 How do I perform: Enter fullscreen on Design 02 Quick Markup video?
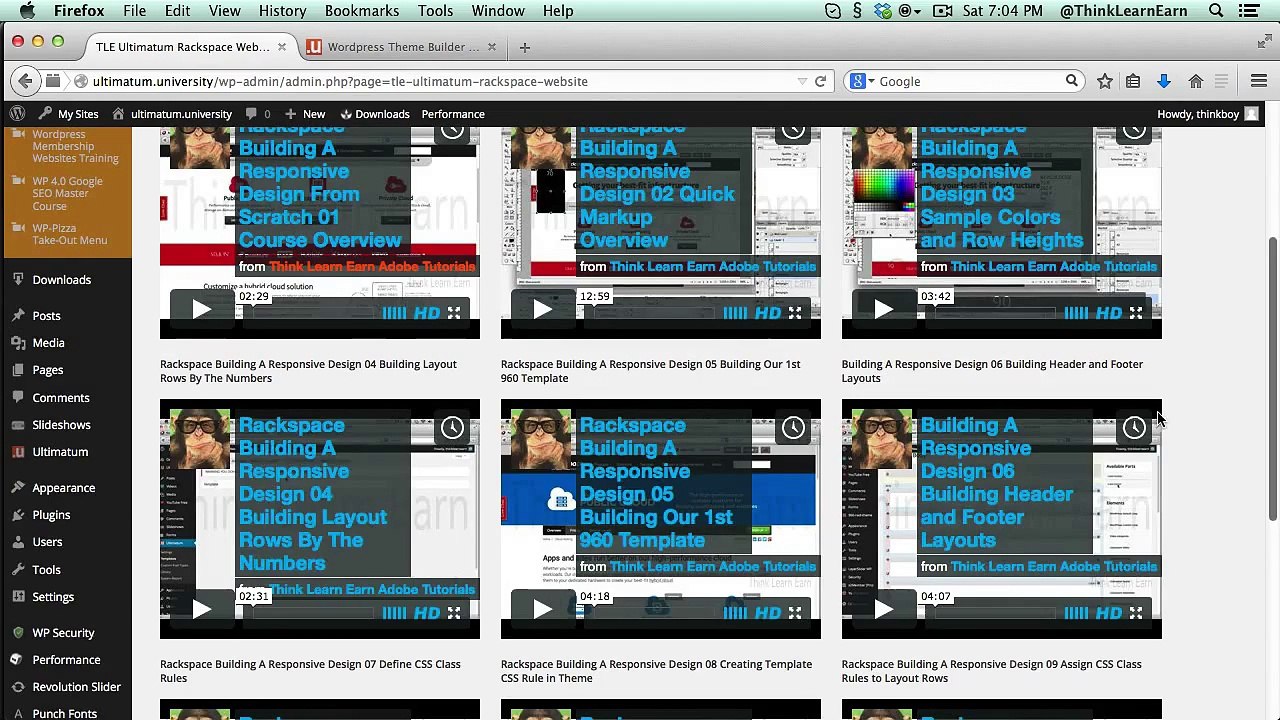coord(795,313)
